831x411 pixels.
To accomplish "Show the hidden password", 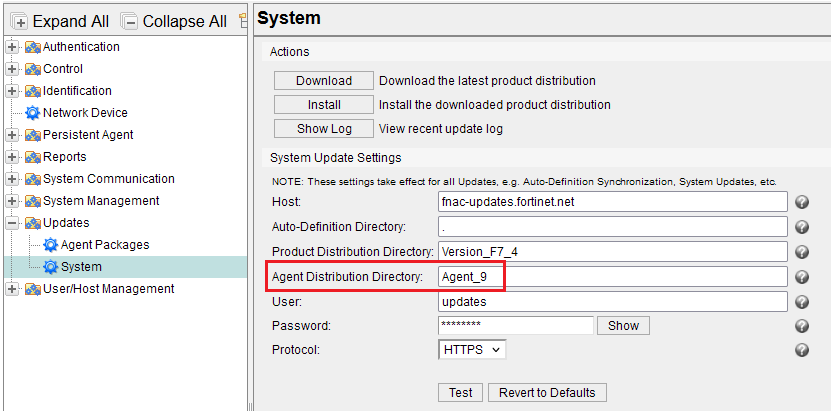I will pyautogui.click(x=623, y=326).
